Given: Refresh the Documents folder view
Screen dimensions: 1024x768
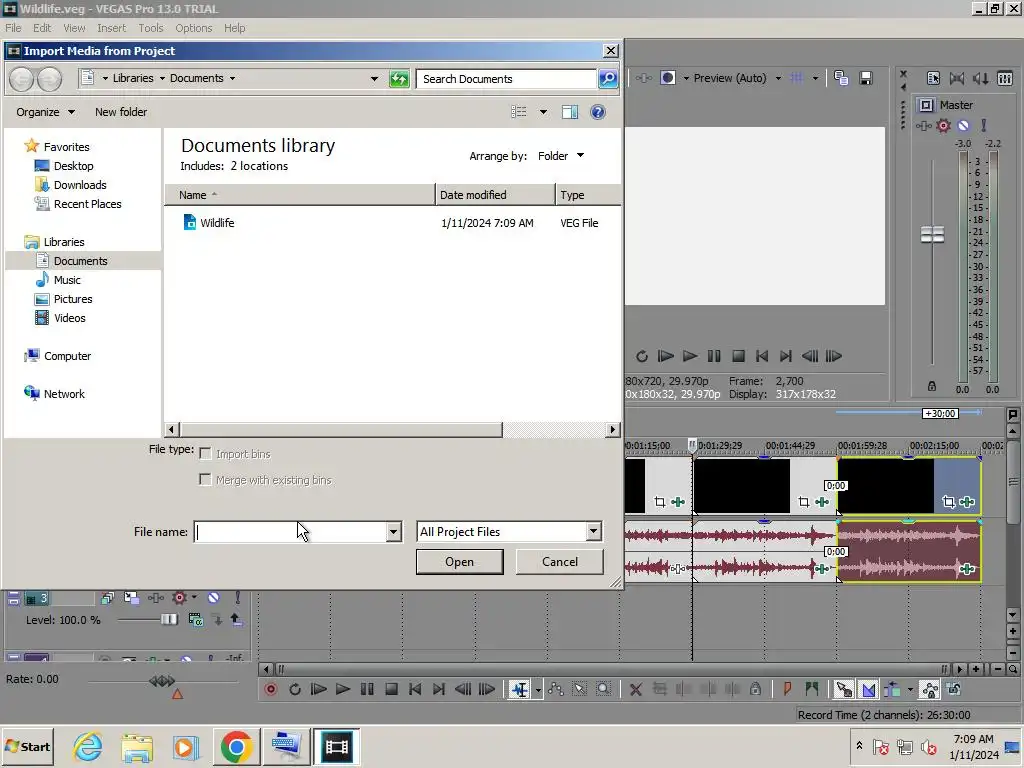Looking at the screenshot, I should 399,79.
